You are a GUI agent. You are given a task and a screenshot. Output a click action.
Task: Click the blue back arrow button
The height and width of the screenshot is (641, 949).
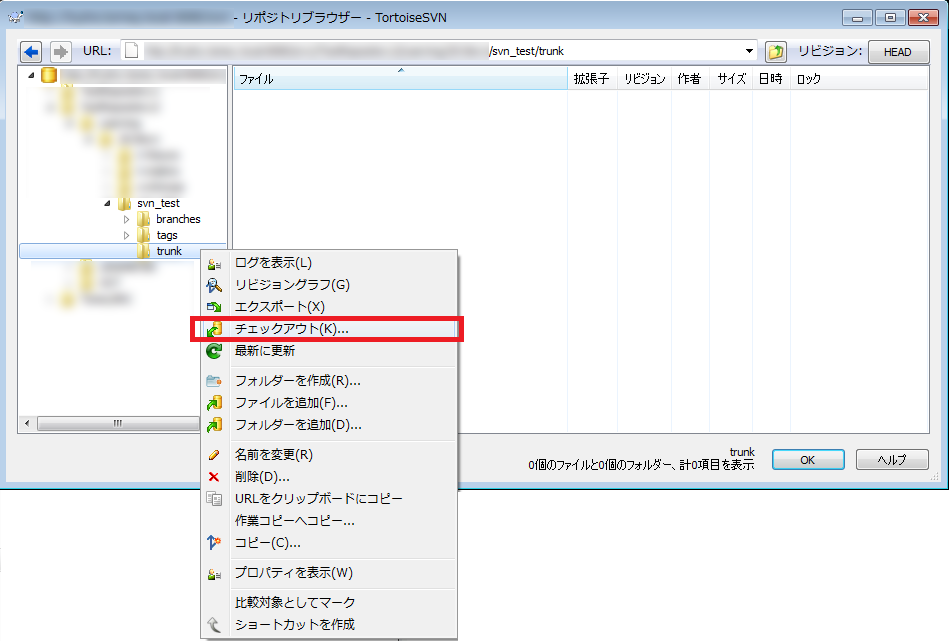point(31,51)
